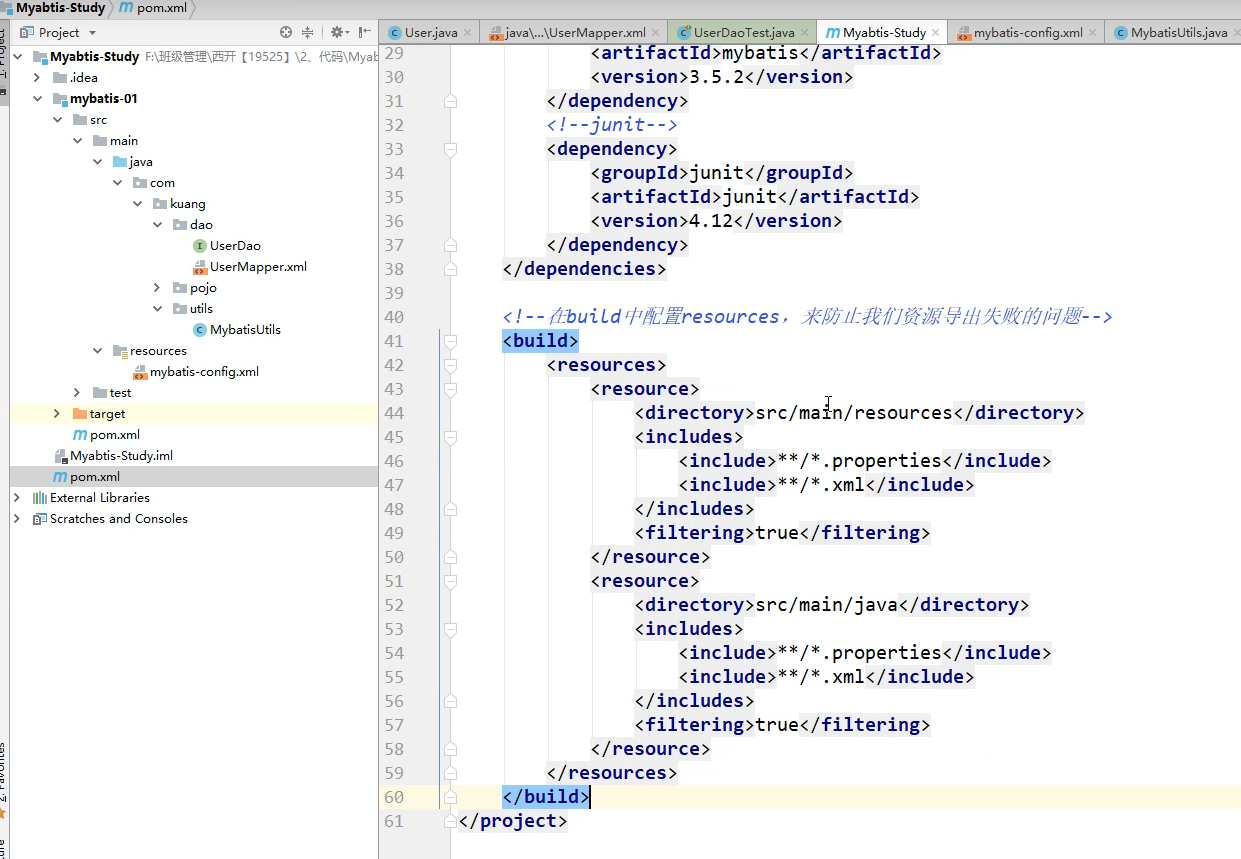1241x859 pixels.
Task: Collapse the Myabtis-Study root node
Action: 18,57
